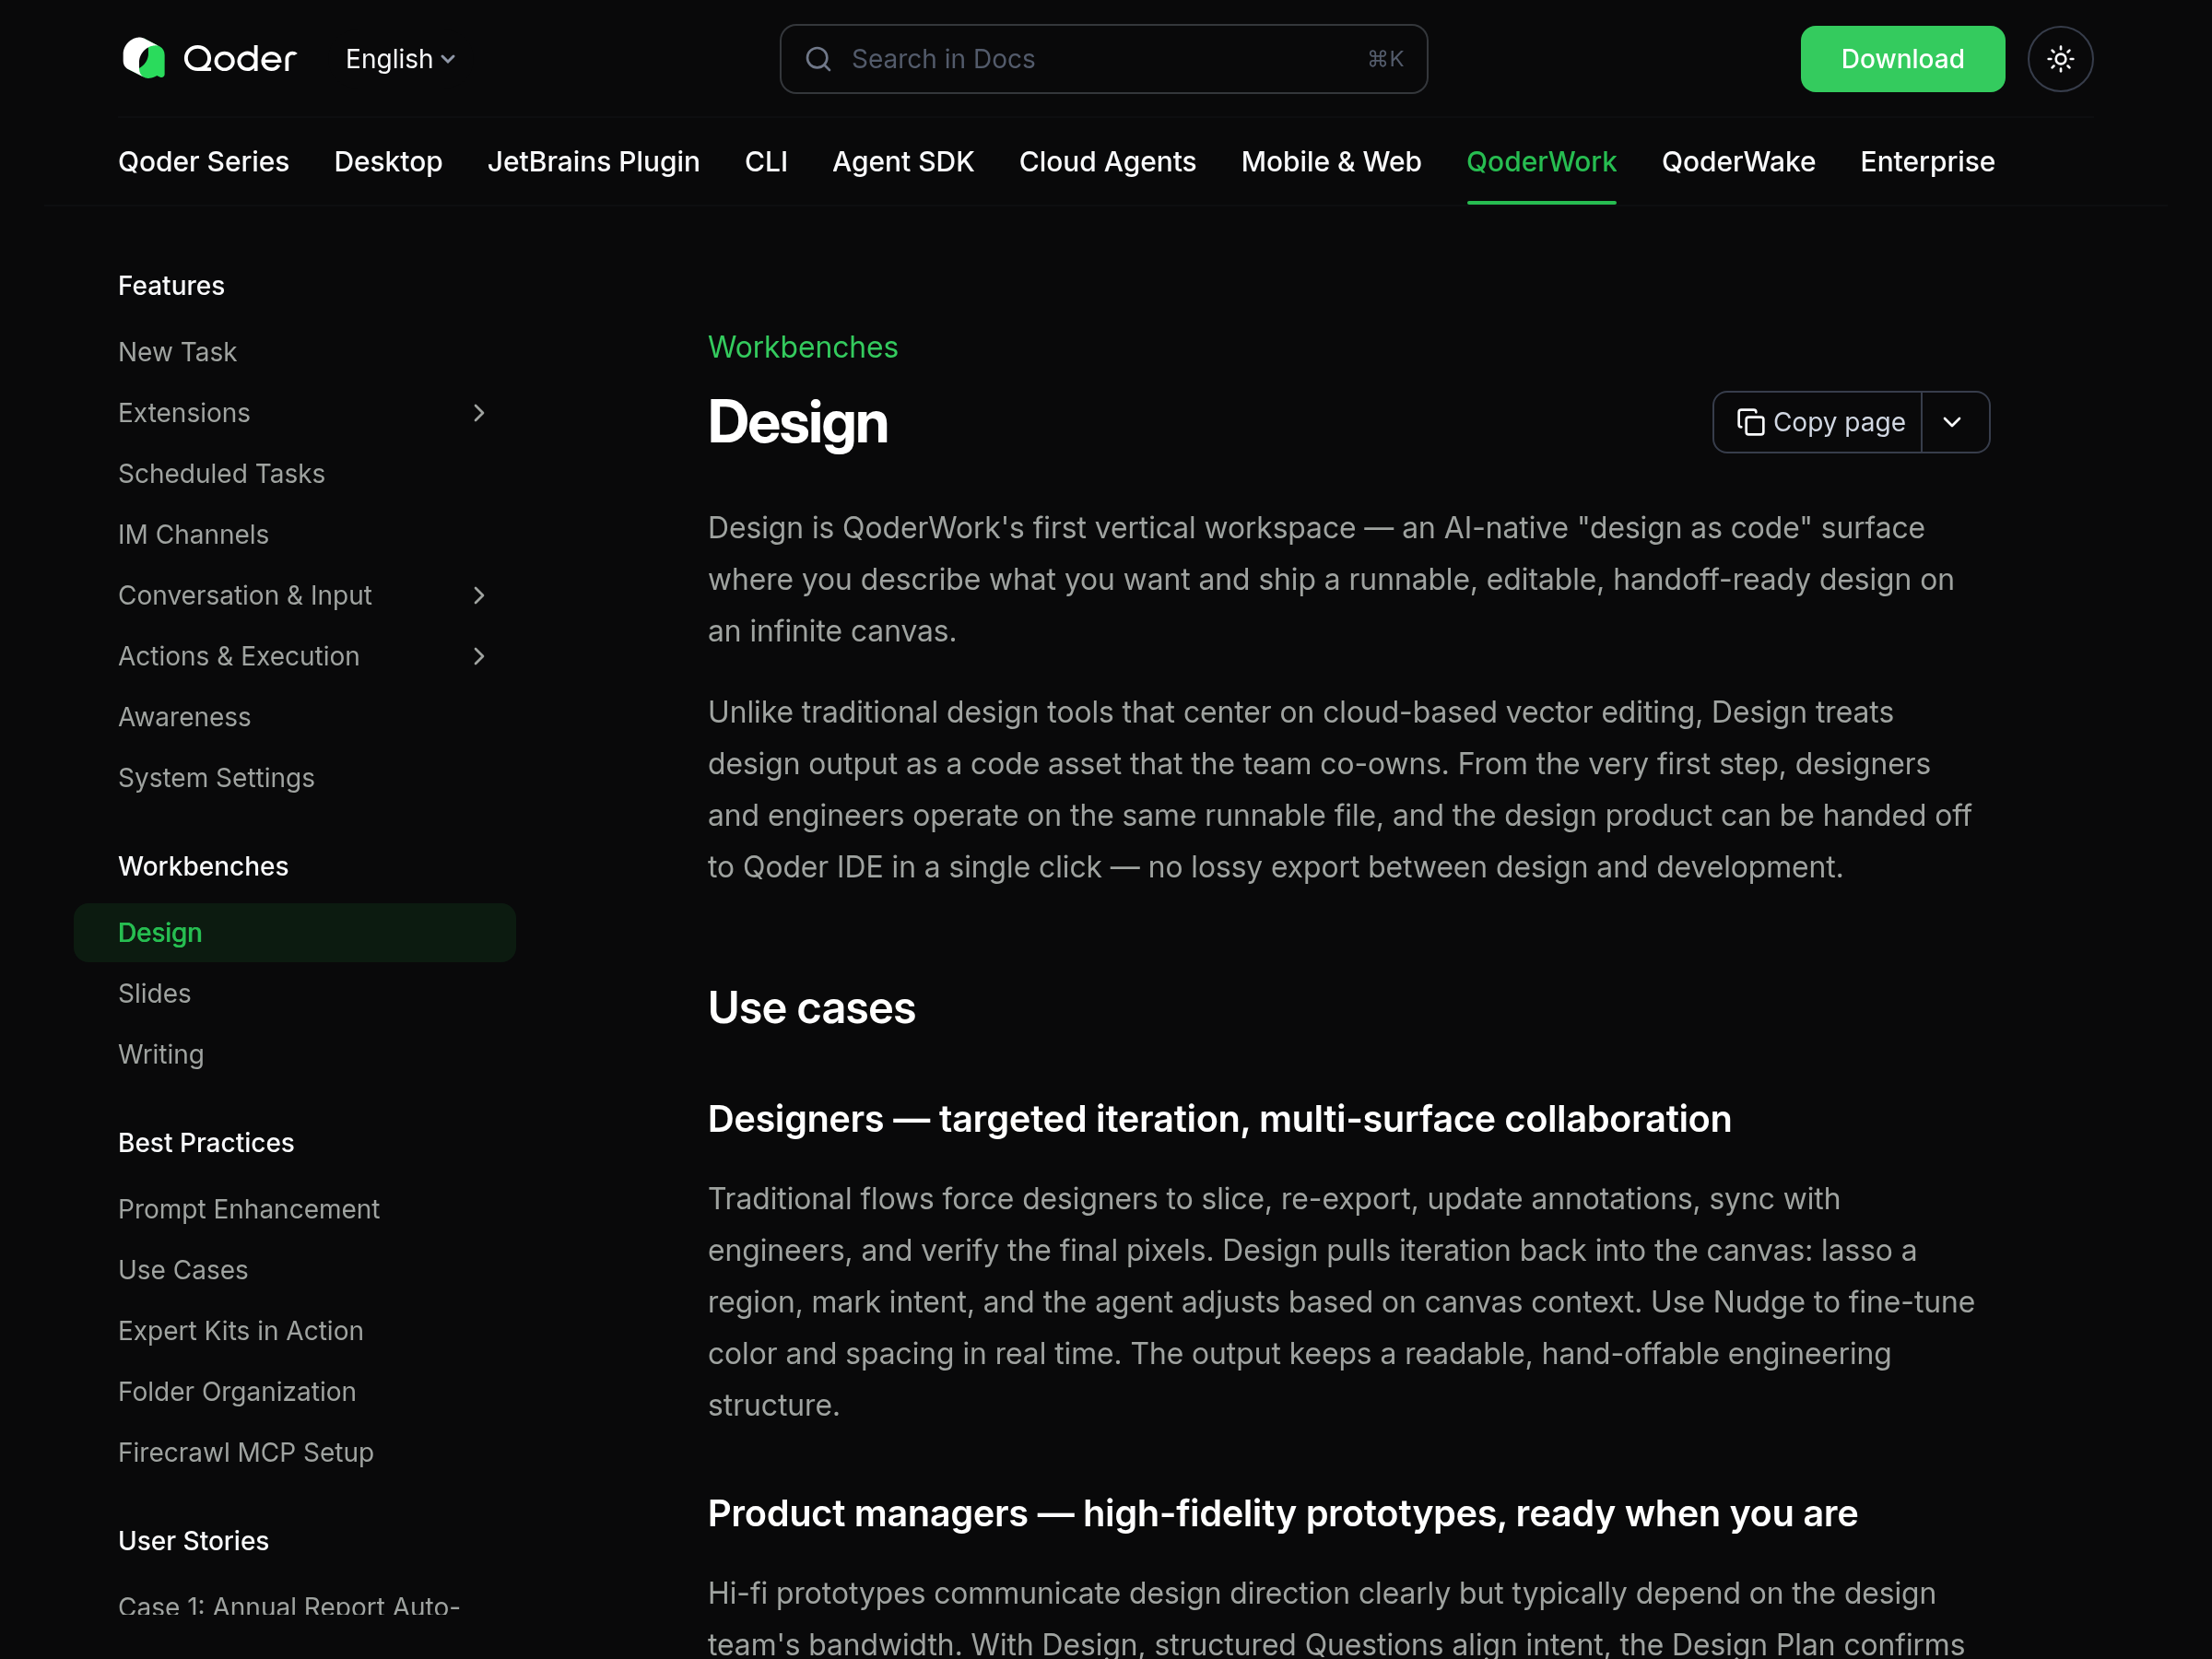The width and height of the screenshot is (2212, 1659).
Task: Open the Qoder Series tab
Action: click(203, 162)
